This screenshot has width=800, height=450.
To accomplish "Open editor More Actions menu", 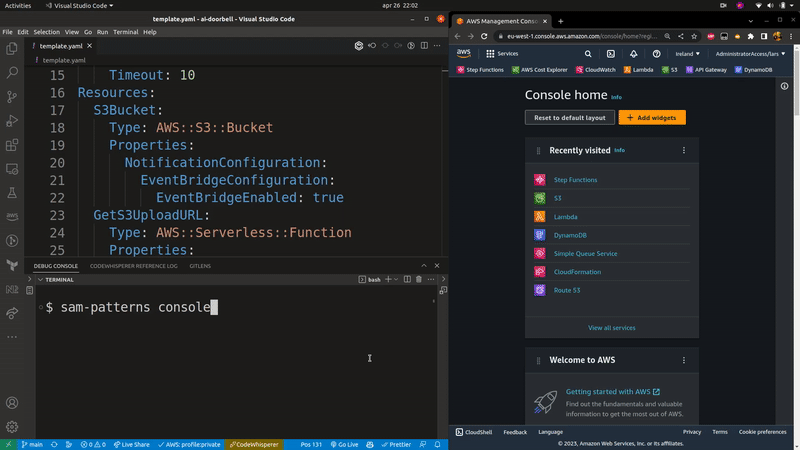I will click(x=437, y=45).
